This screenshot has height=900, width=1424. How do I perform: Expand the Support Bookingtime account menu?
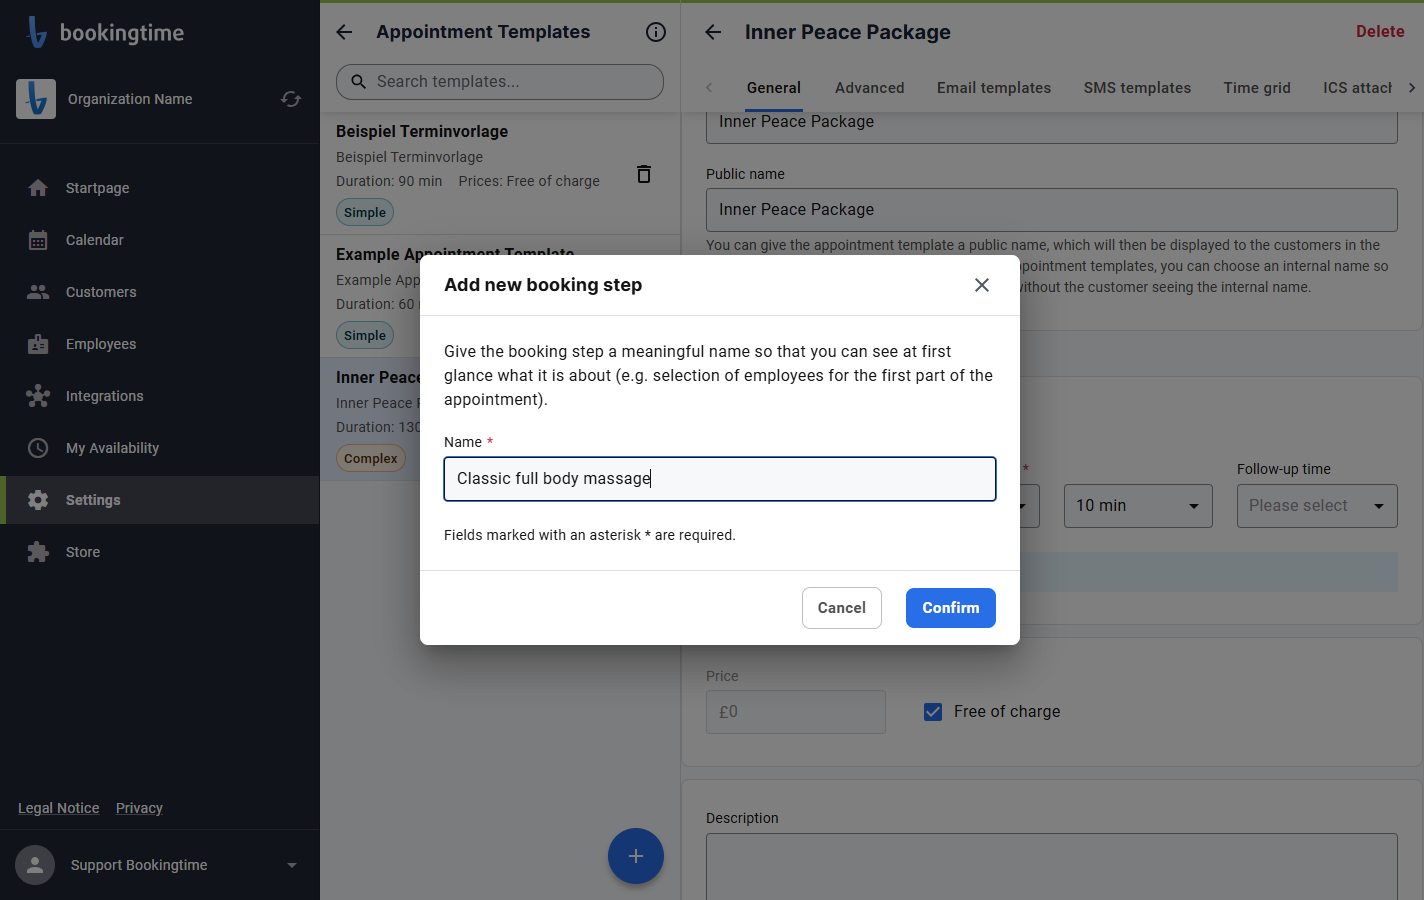pos(292,865)
